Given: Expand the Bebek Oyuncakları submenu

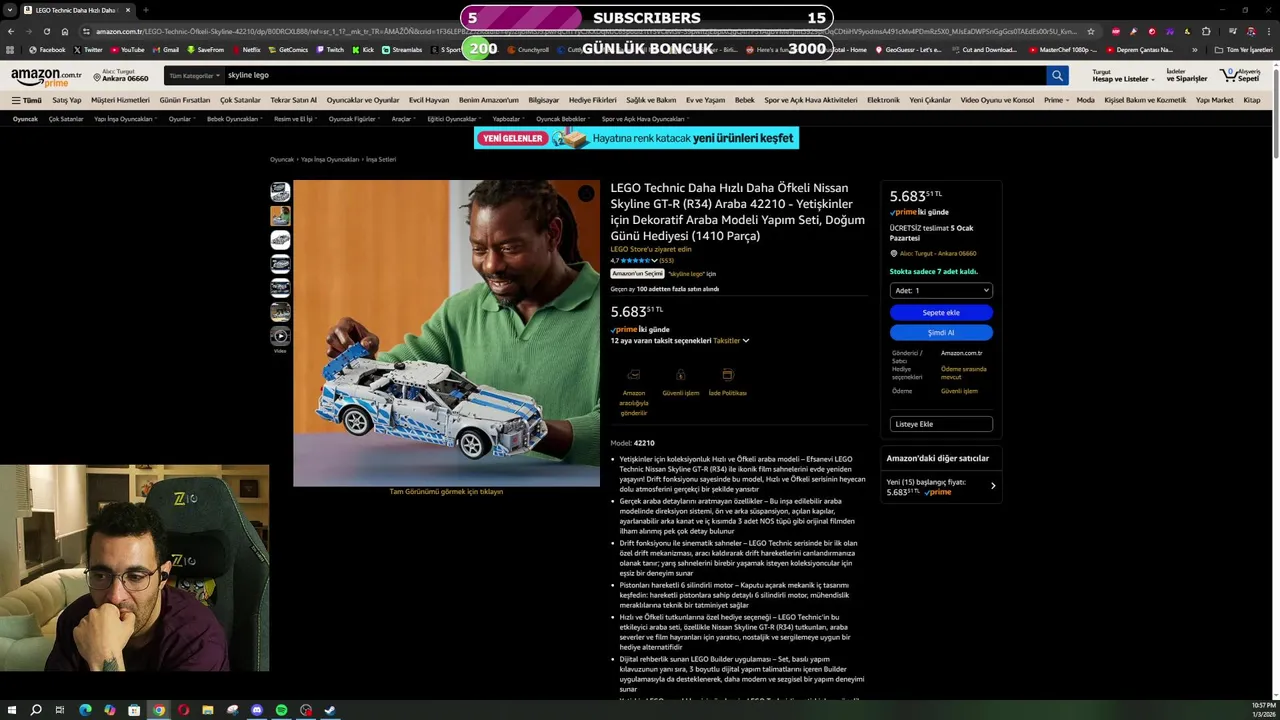Looking at the screenshot, I should click(235, 119).
